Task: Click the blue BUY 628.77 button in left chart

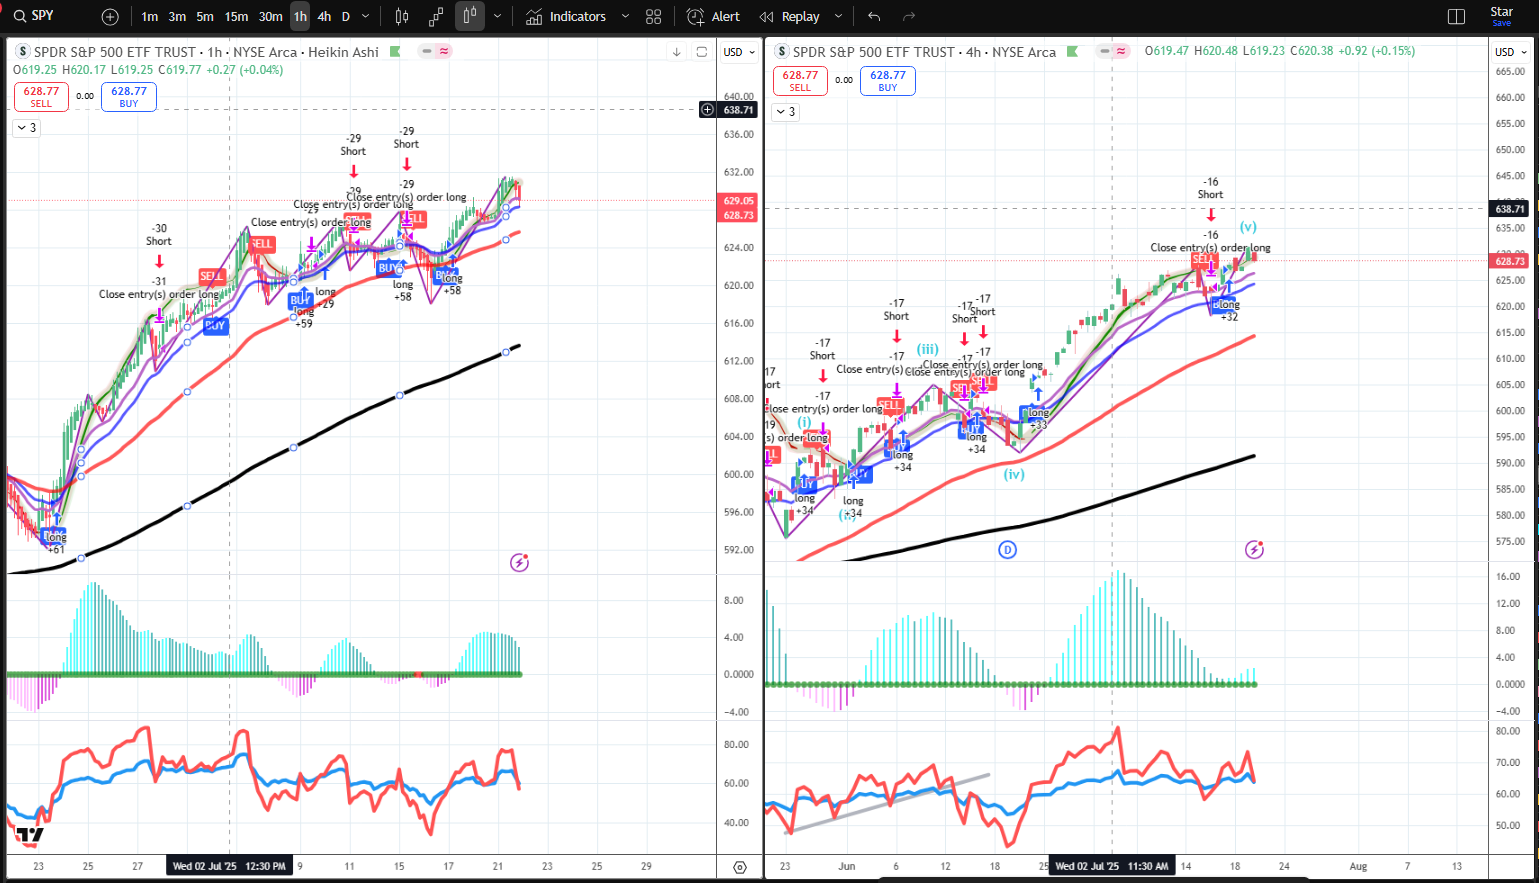Action: (129, 96)
